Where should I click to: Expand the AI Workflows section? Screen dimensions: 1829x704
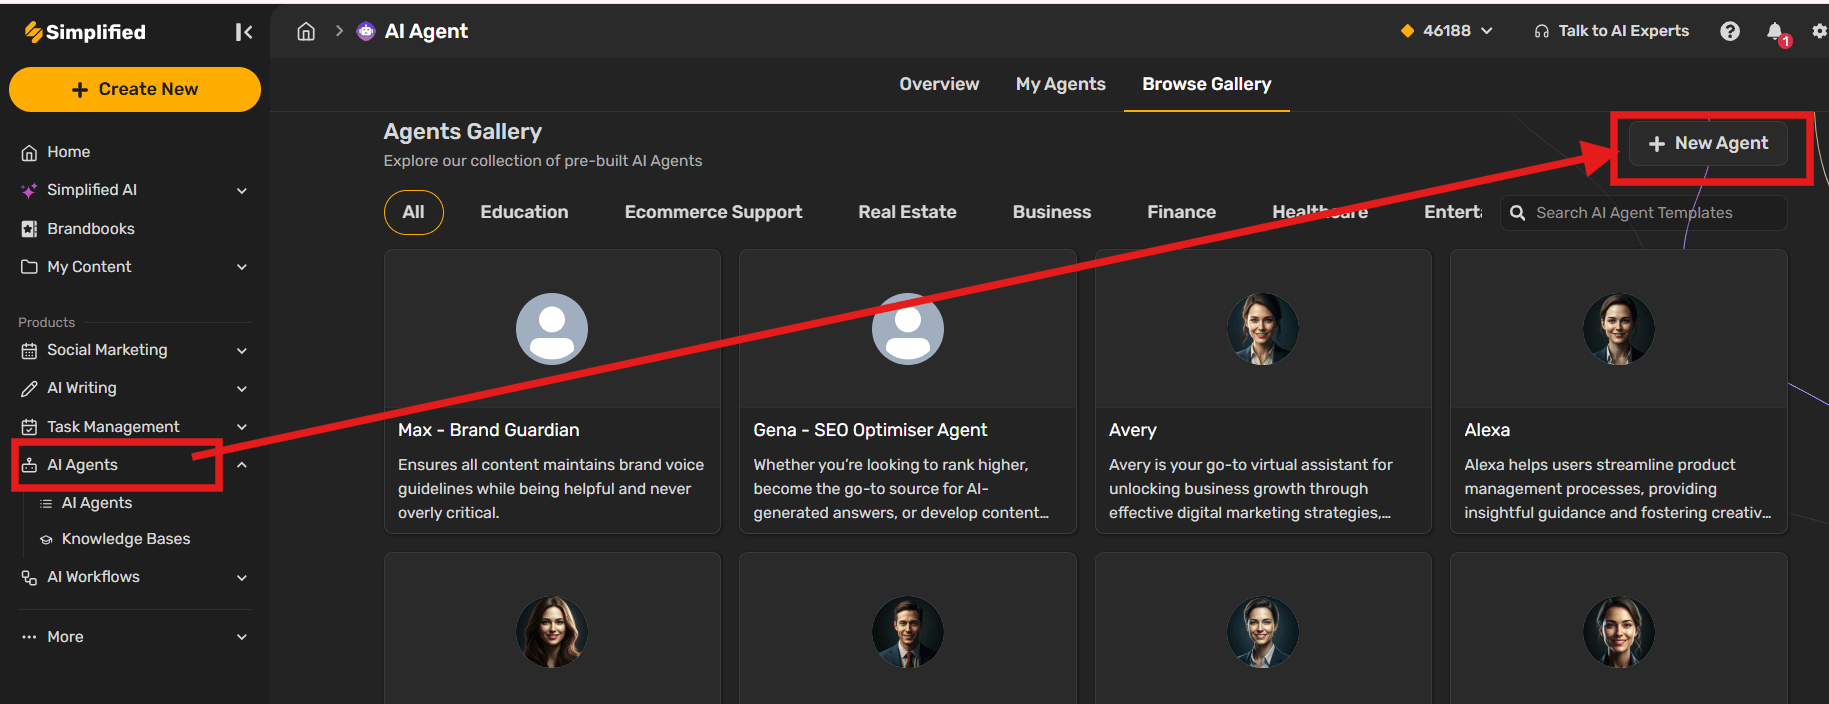click(x=241, y=577)
